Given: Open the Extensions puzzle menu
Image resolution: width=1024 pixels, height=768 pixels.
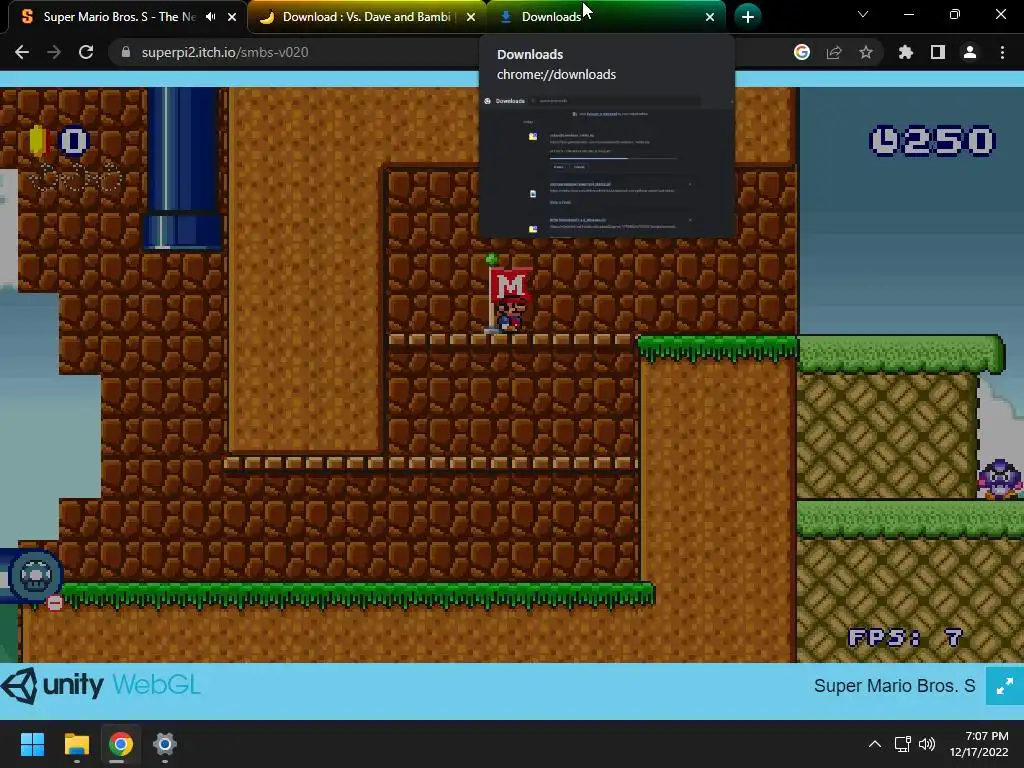Looking at the screenshot, I should point(905,52).
